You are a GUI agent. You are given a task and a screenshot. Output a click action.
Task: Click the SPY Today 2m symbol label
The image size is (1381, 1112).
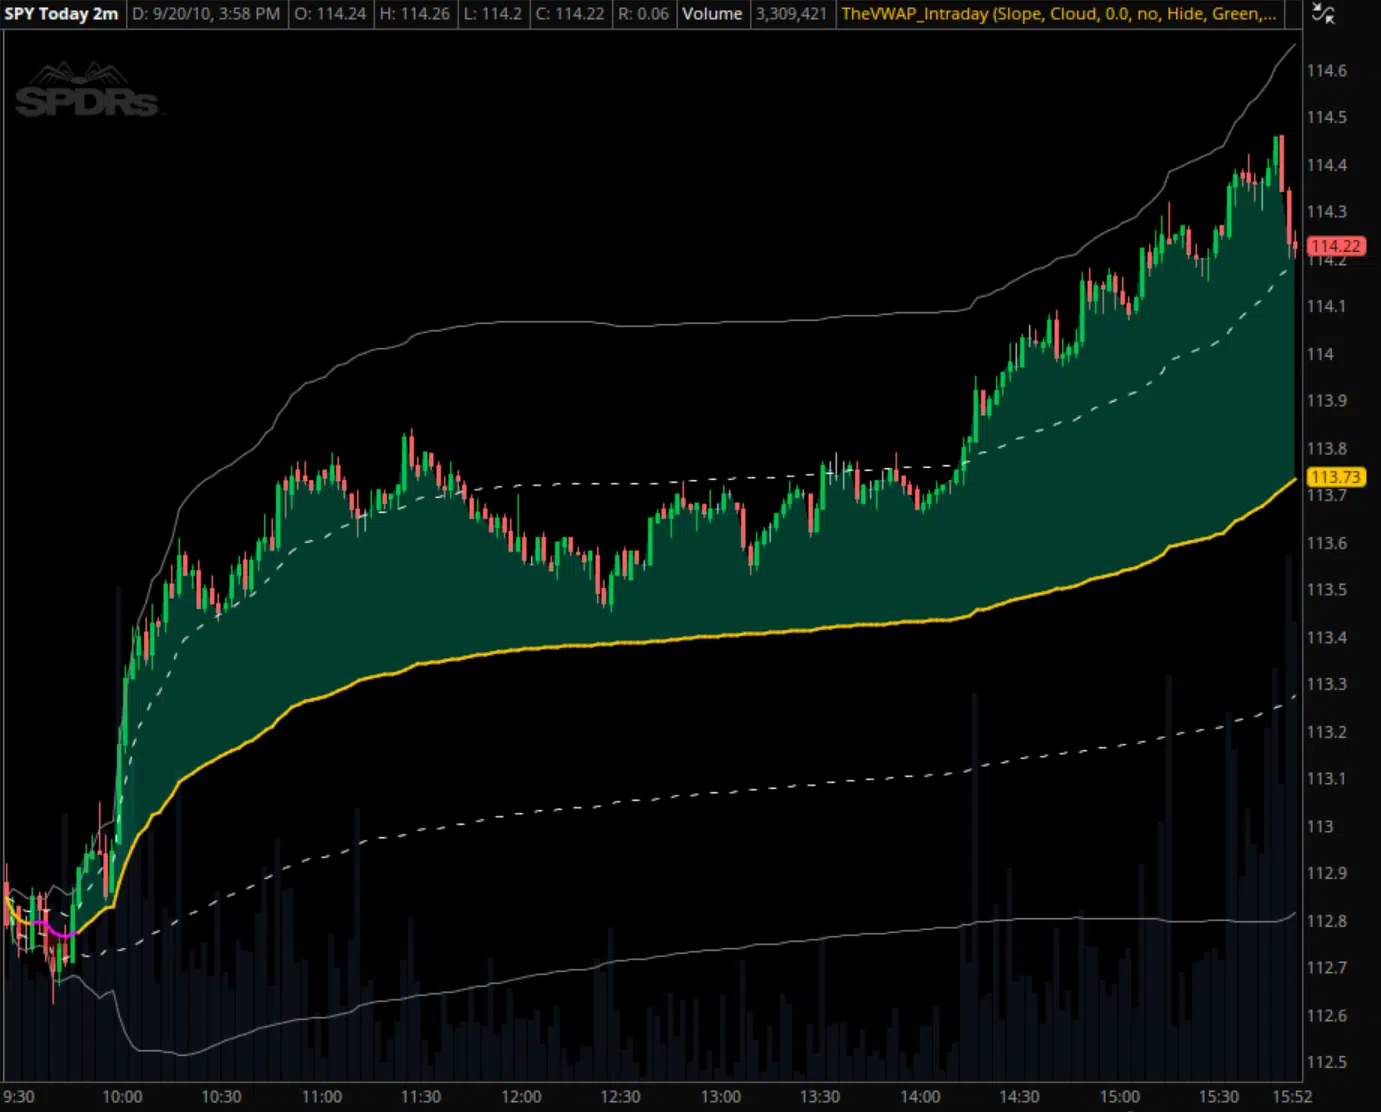61,14
